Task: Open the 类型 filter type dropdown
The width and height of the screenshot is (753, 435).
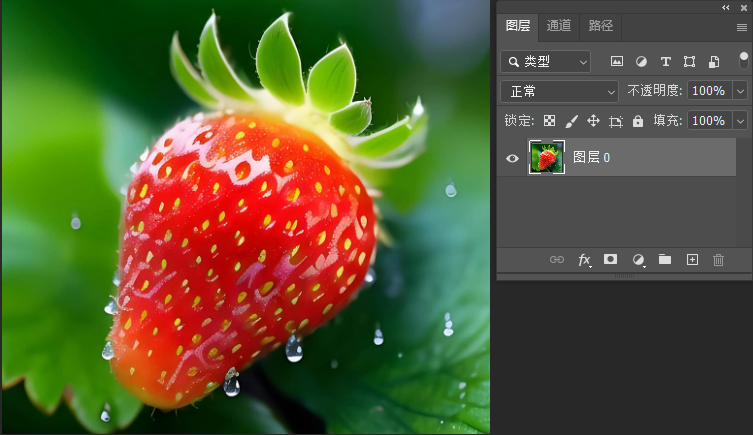Action: 545,61
